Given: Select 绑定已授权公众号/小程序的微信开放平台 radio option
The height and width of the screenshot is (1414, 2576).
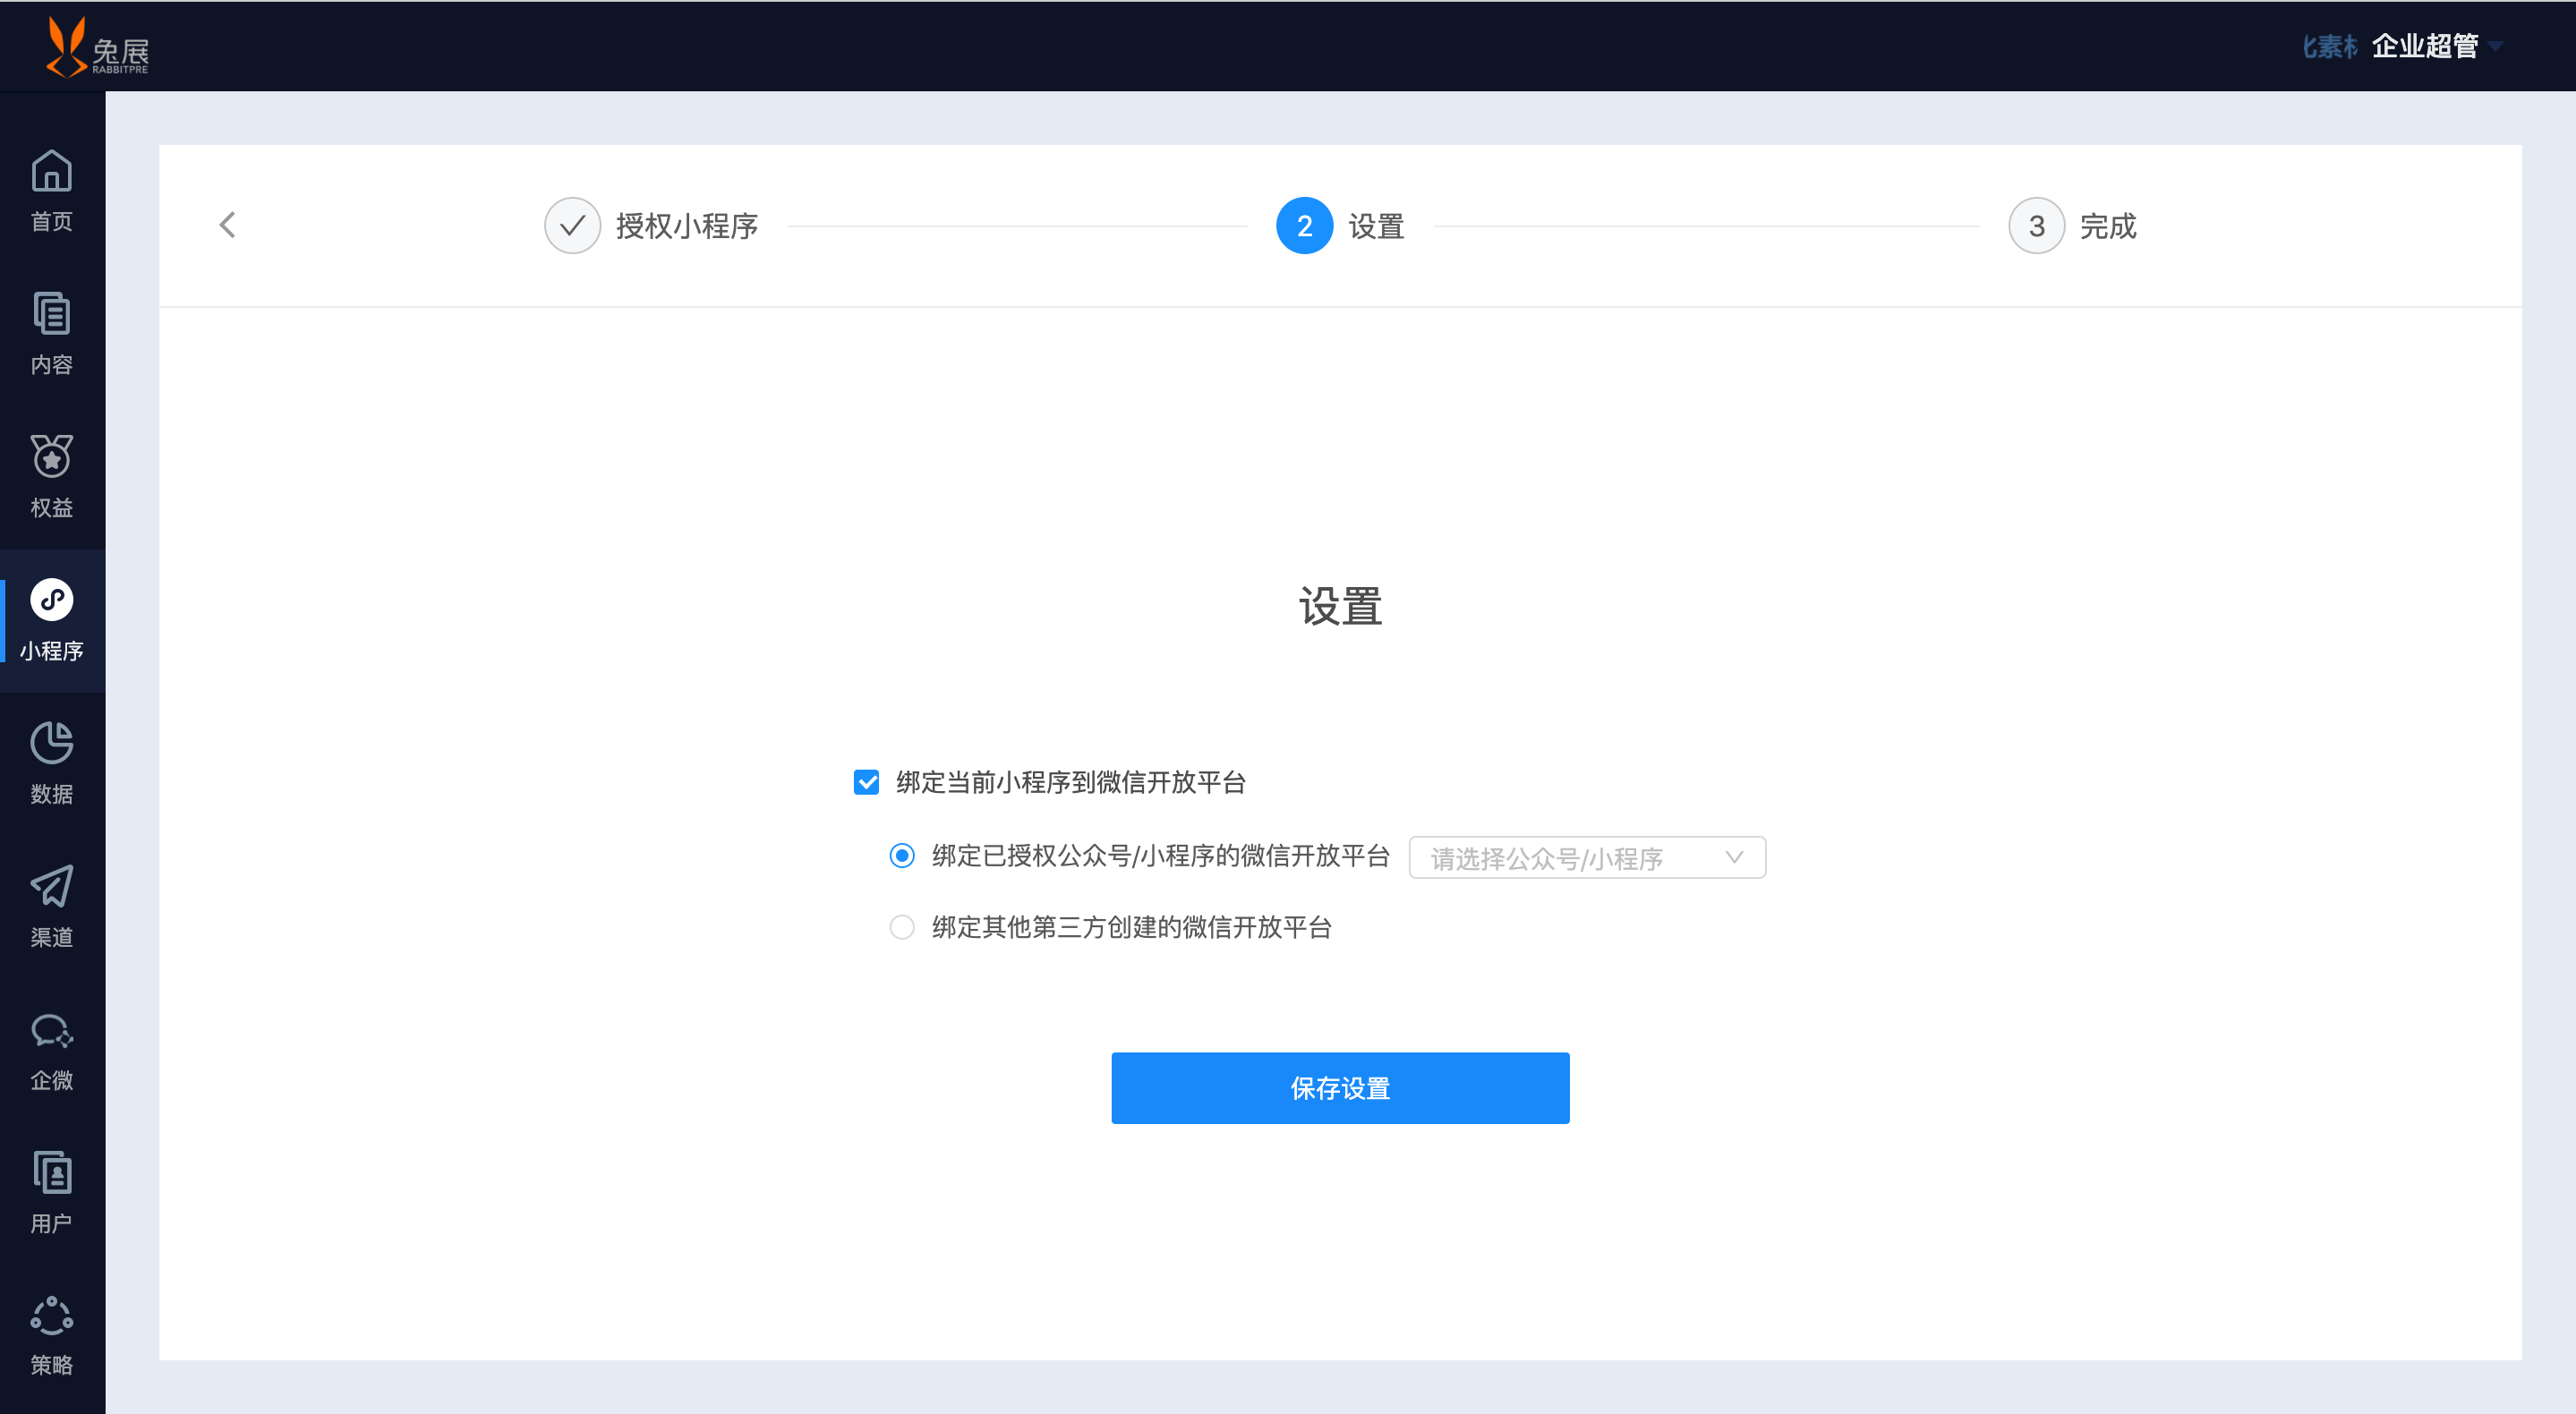Looking at the screenshot, I should pyautogui.click(x=902, y=856).
